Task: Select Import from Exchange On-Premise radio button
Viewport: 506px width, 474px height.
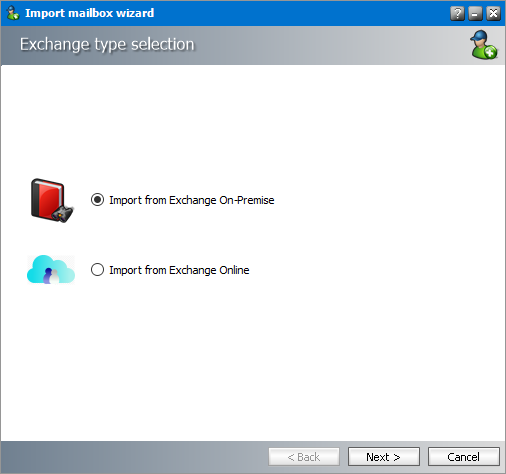Action: [x=97, y=200]
